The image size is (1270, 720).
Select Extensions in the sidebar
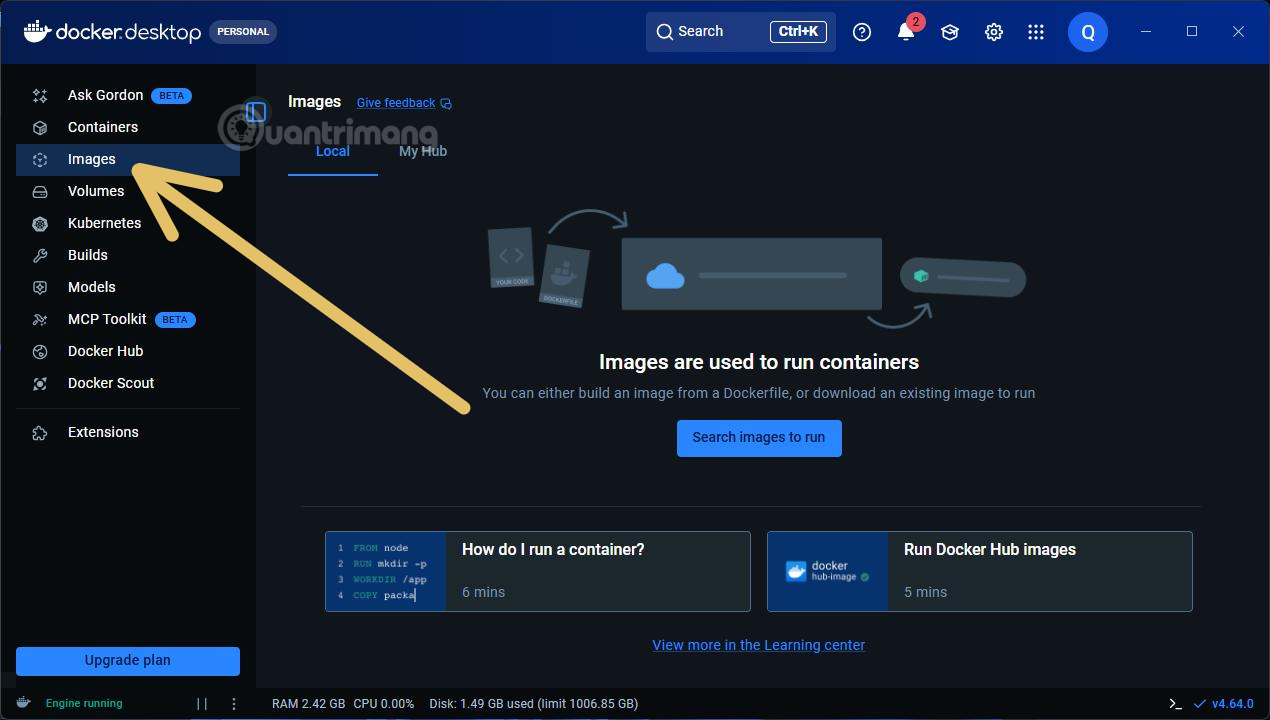pos(128,433)
